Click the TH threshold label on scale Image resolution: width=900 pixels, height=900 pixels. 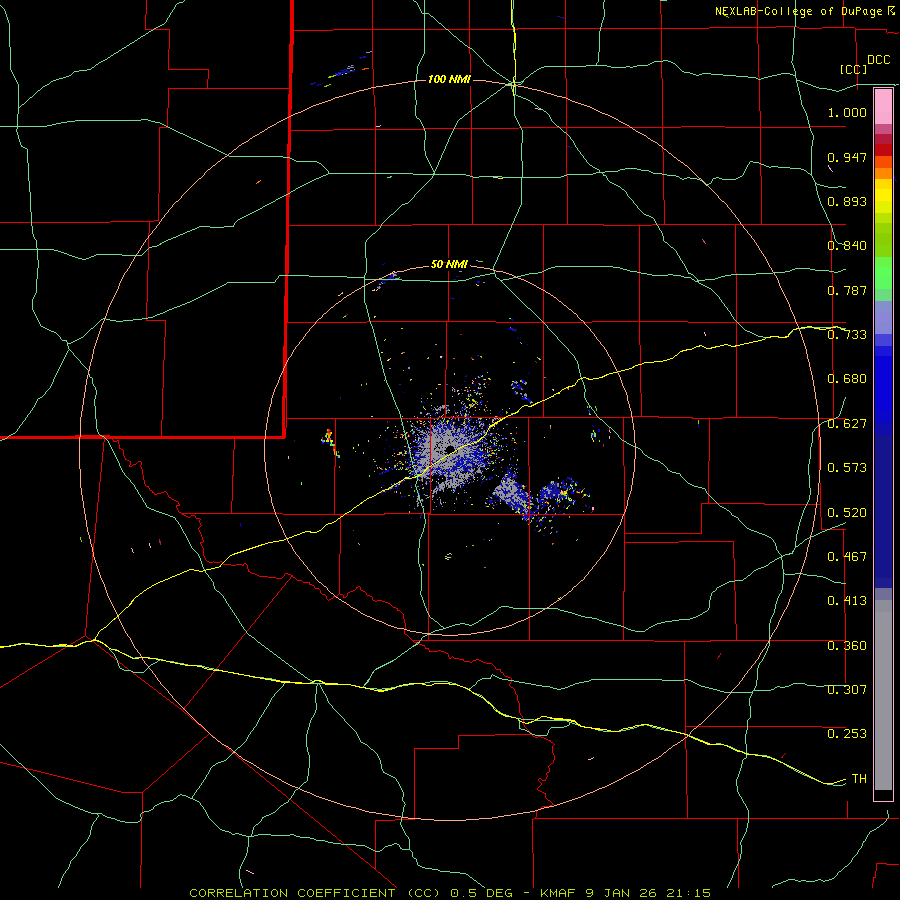click(x=859, y=779)
